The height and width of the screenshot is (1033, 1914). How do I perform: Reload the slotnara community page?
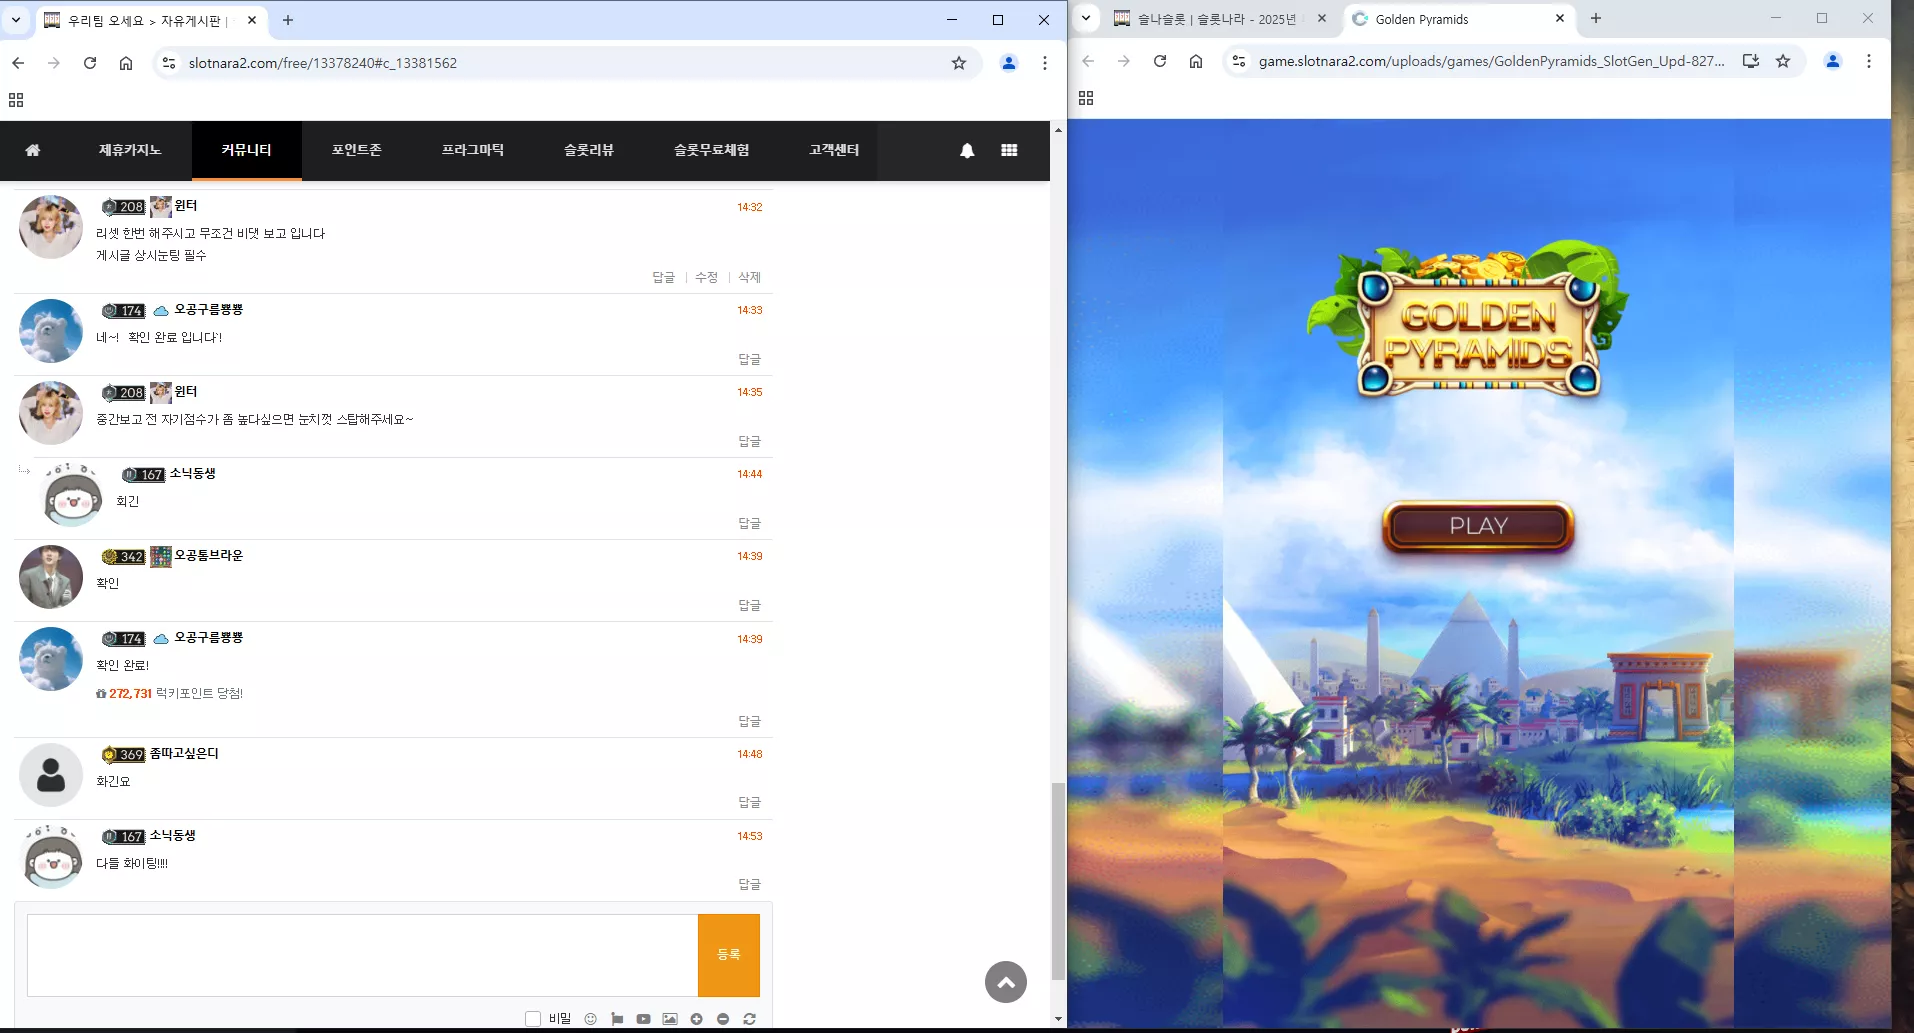(x=90, y=63)
